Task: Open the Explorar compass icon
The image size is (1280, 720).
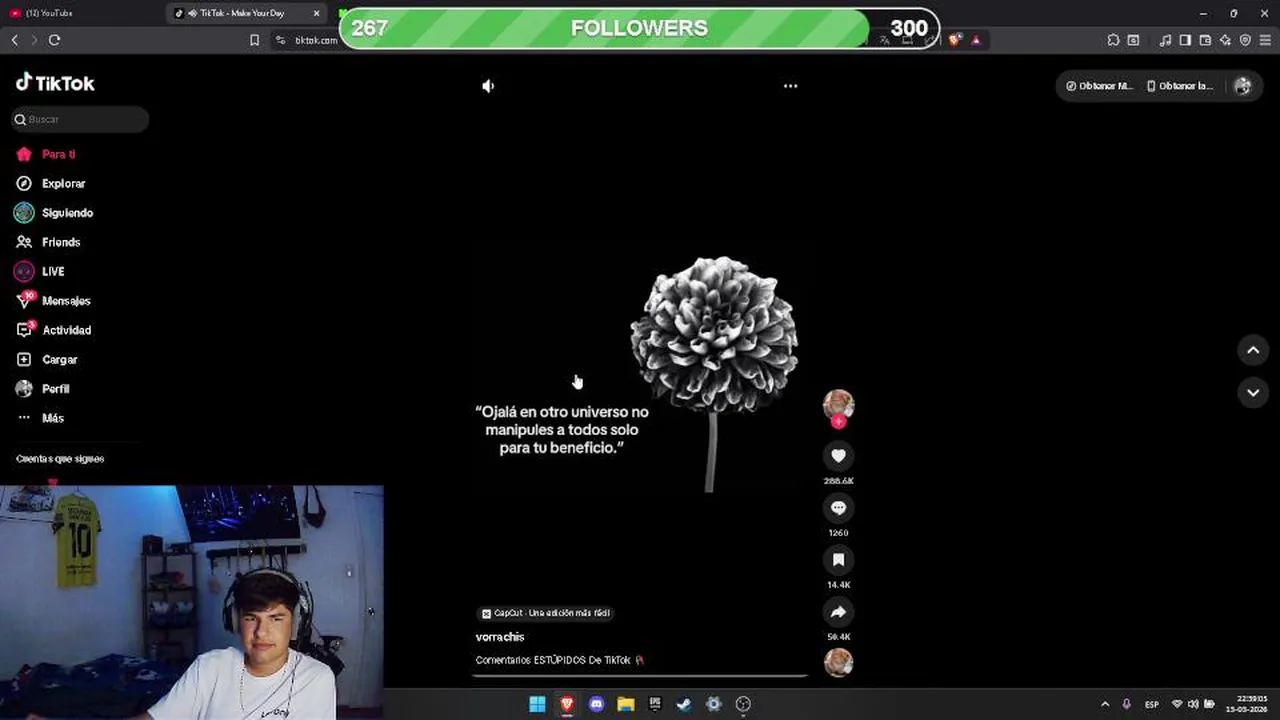Action: (x=24, y=183)
